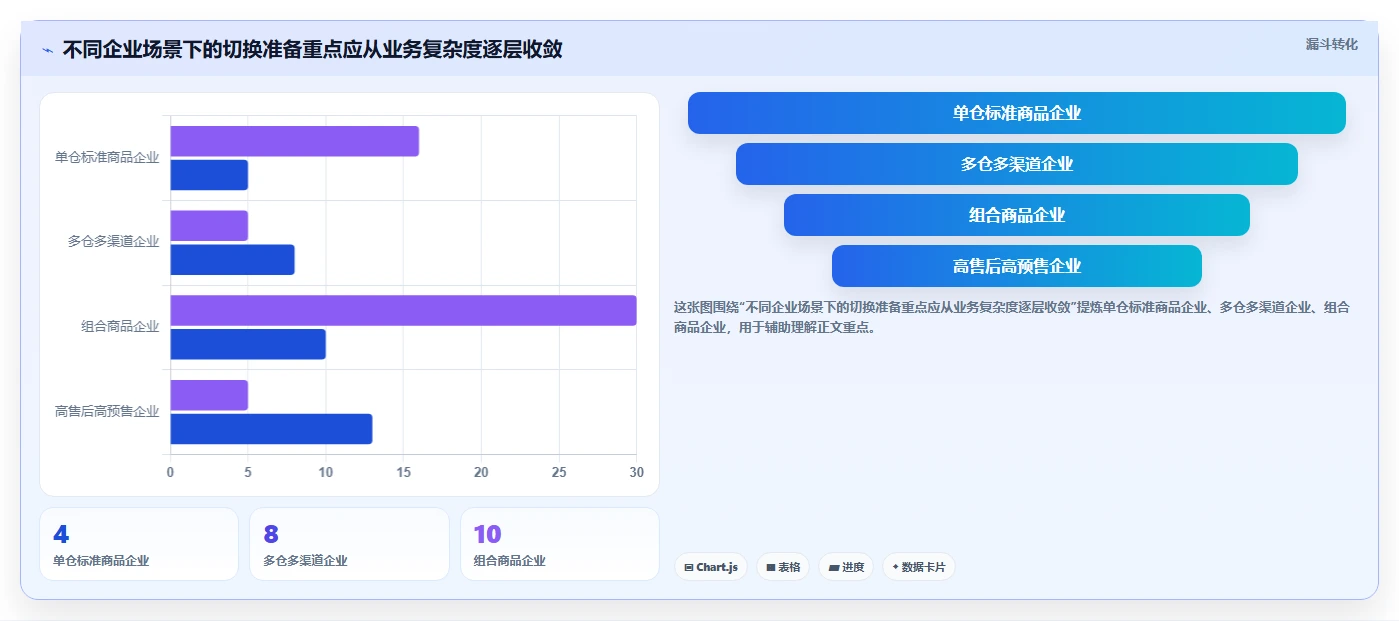Select the 高售后高预售企业 funnel stage

(1016, 266)
